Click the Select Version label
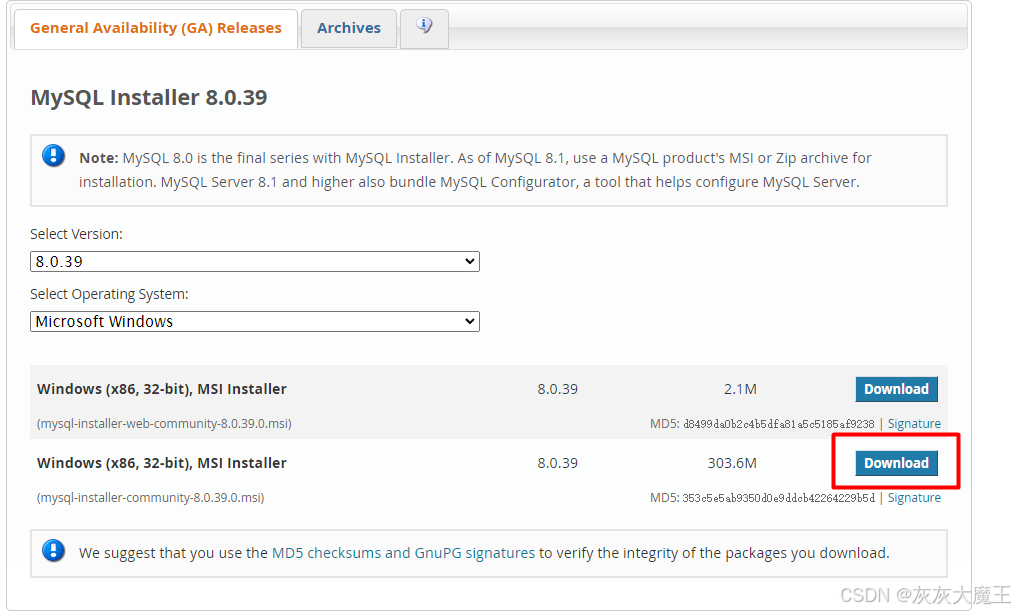Image resolution: width=1015 pixels, height=613 pixels. [76, 234]
